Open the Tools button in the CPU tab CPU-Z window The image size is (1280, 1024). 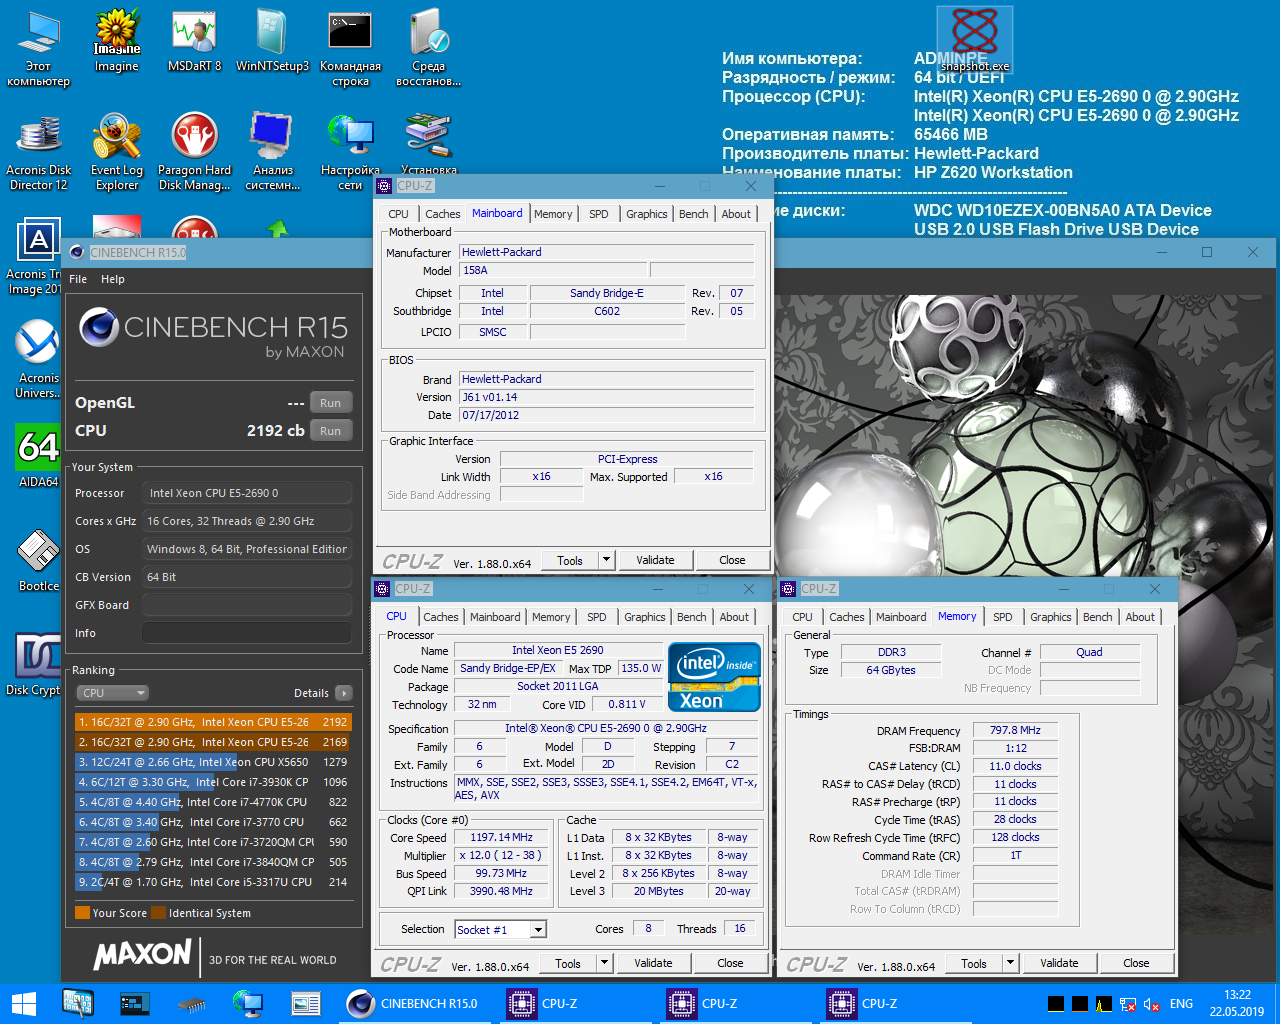(568, 963)
